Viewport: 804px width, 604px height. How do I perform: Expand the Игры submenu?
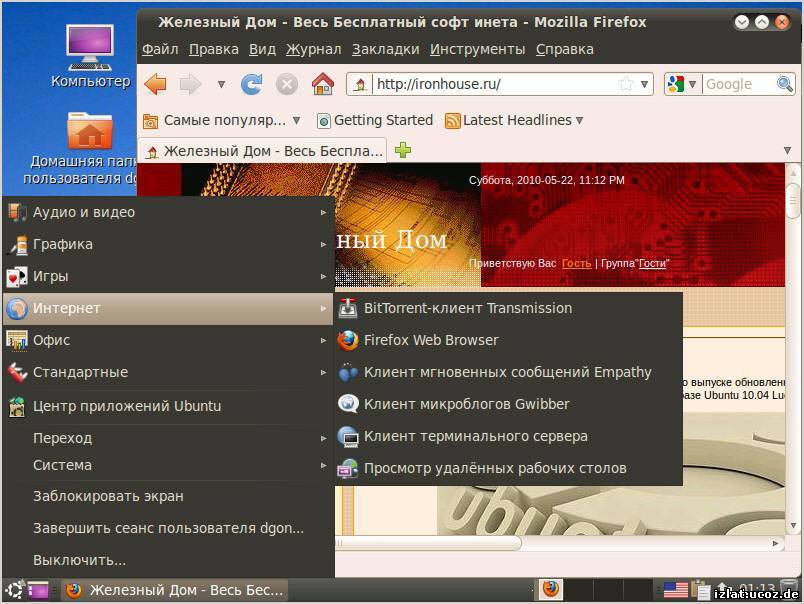tap(168, 276)
